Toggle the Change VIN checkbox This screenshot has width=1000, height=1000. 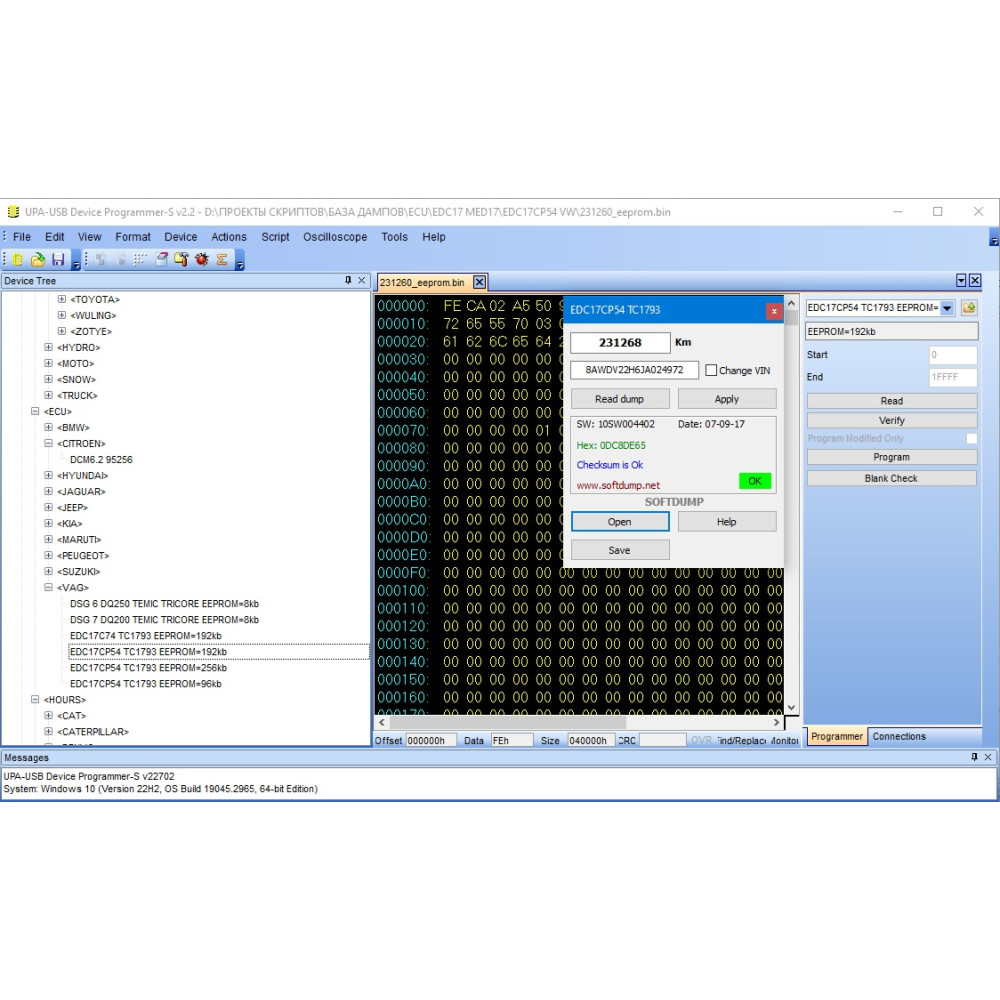(x=711, y=371)
